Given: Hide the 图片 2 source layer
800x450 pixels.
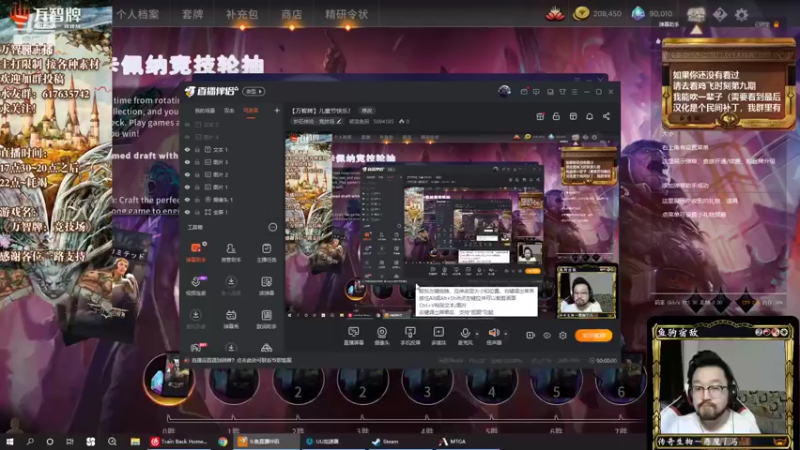Looking at the screenshot, I should pos(187,175).
